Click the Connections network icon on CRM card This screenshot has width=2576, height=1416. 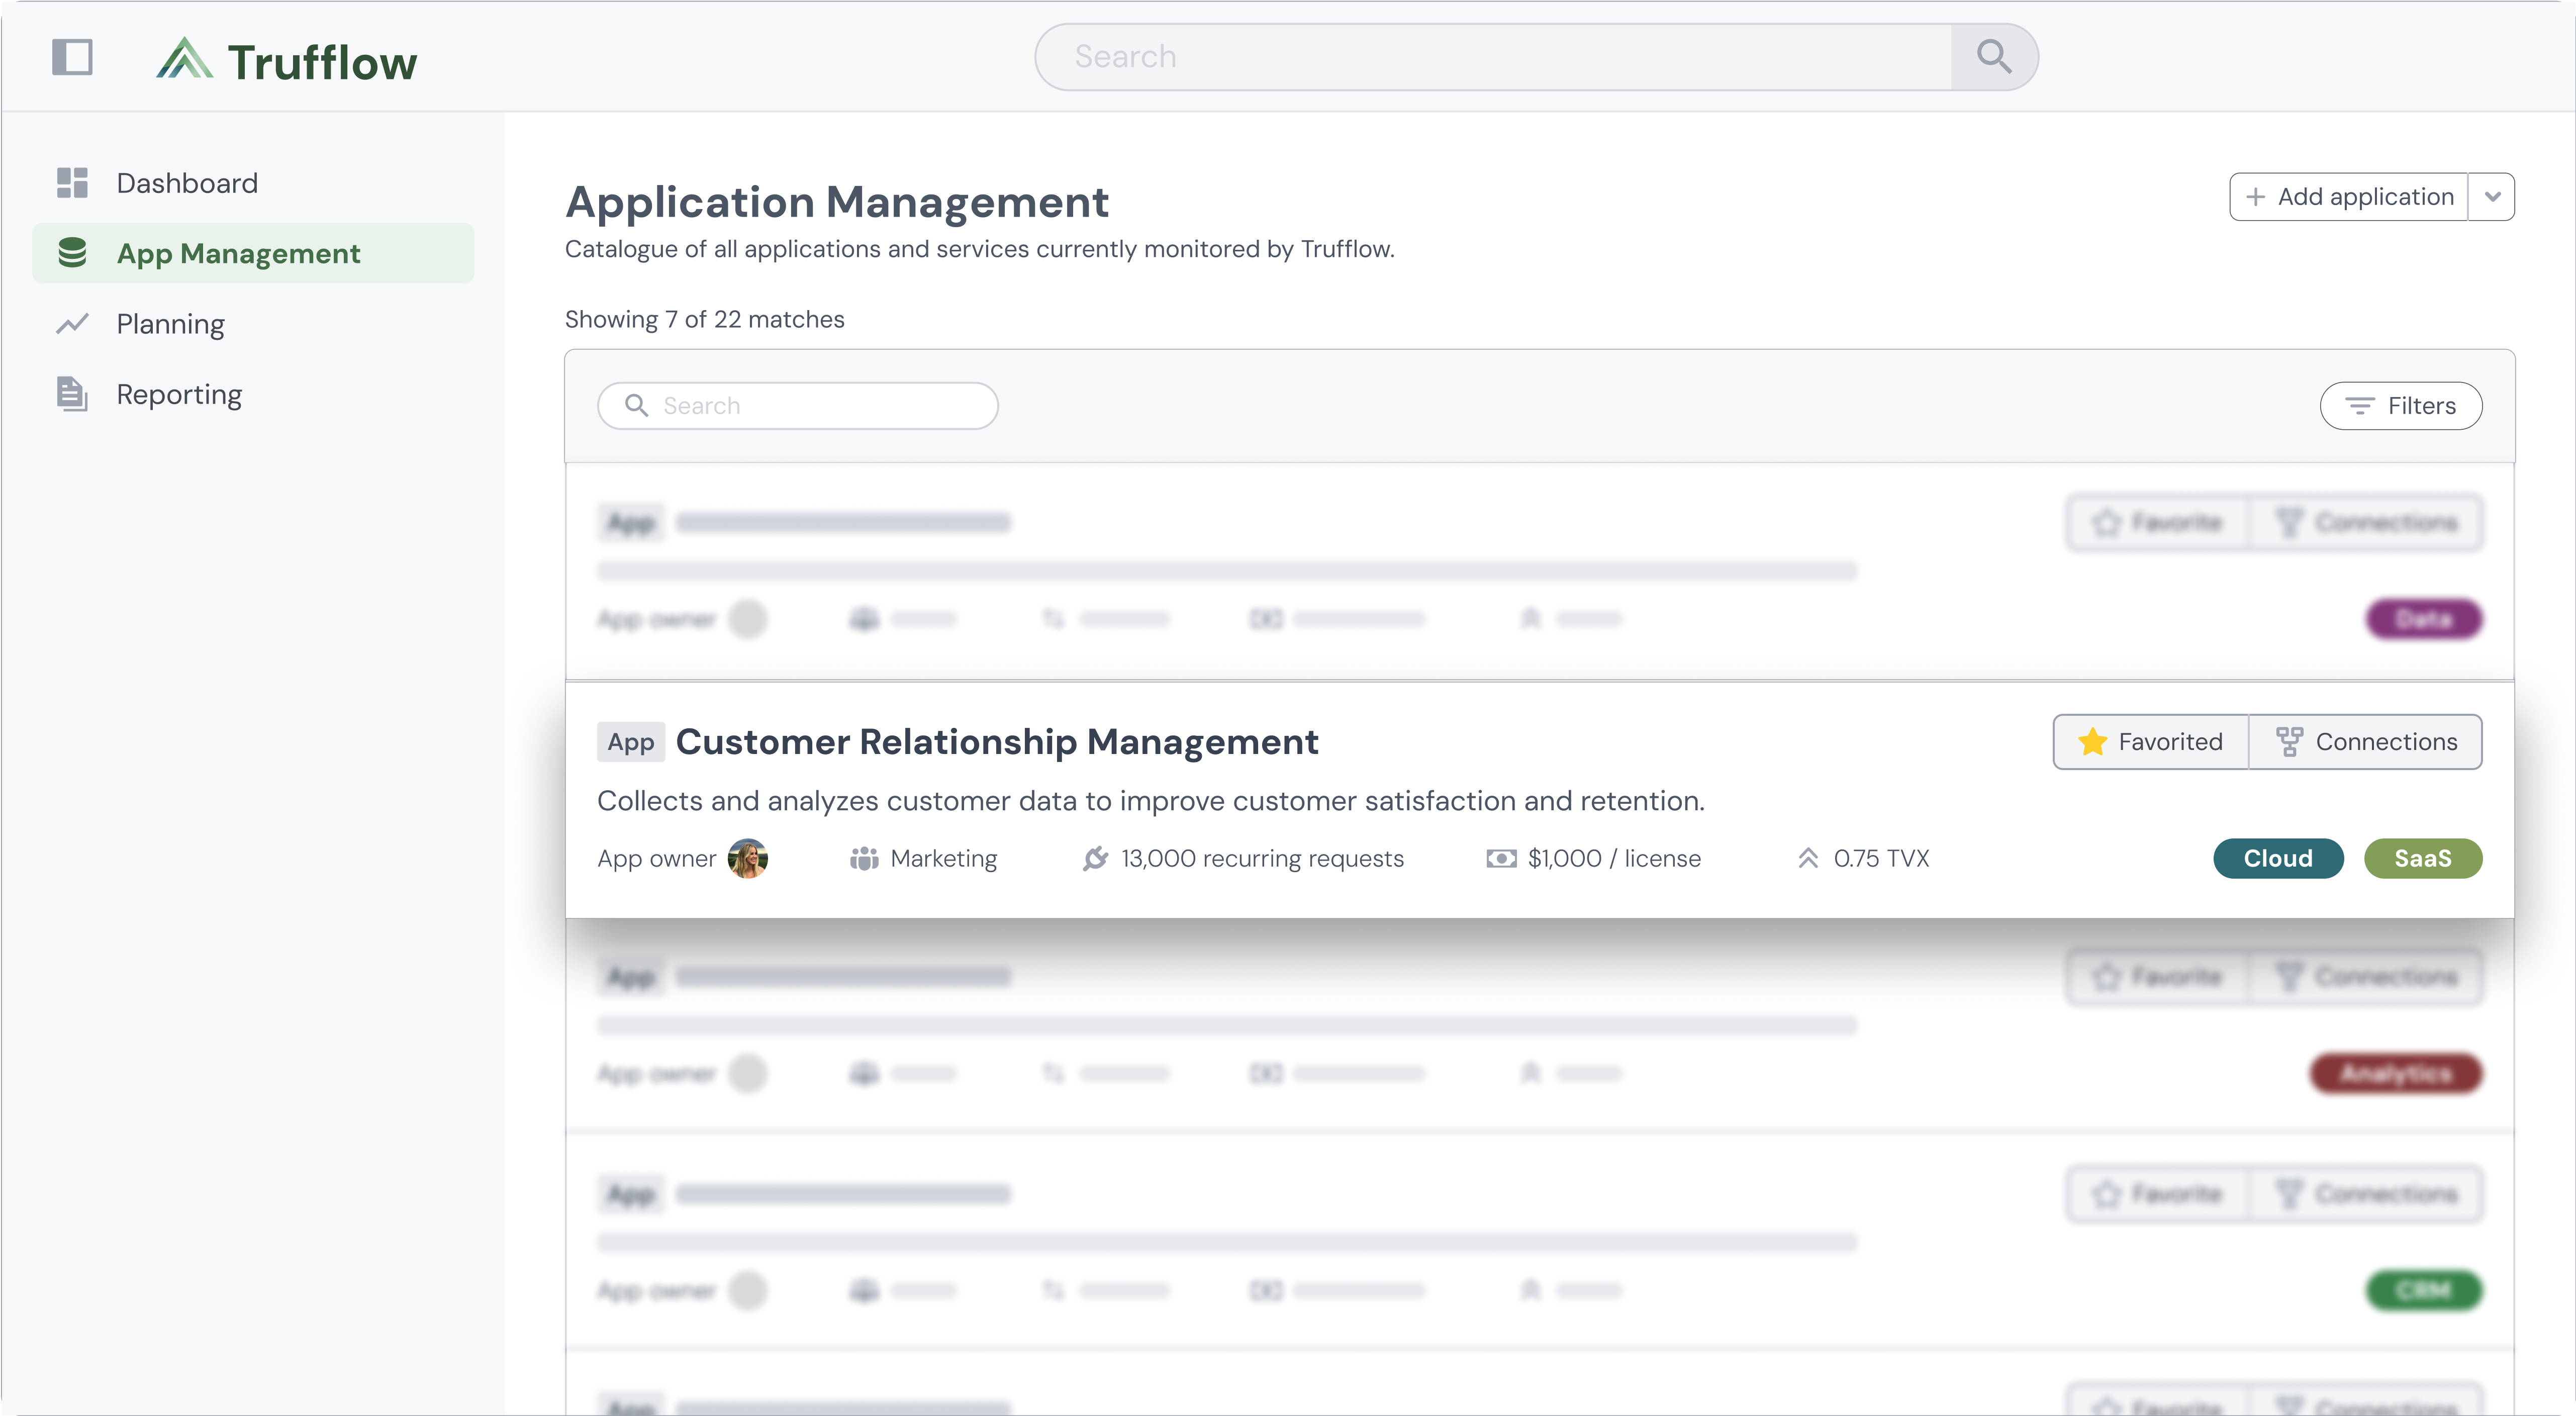click(x=2289, y=742)
